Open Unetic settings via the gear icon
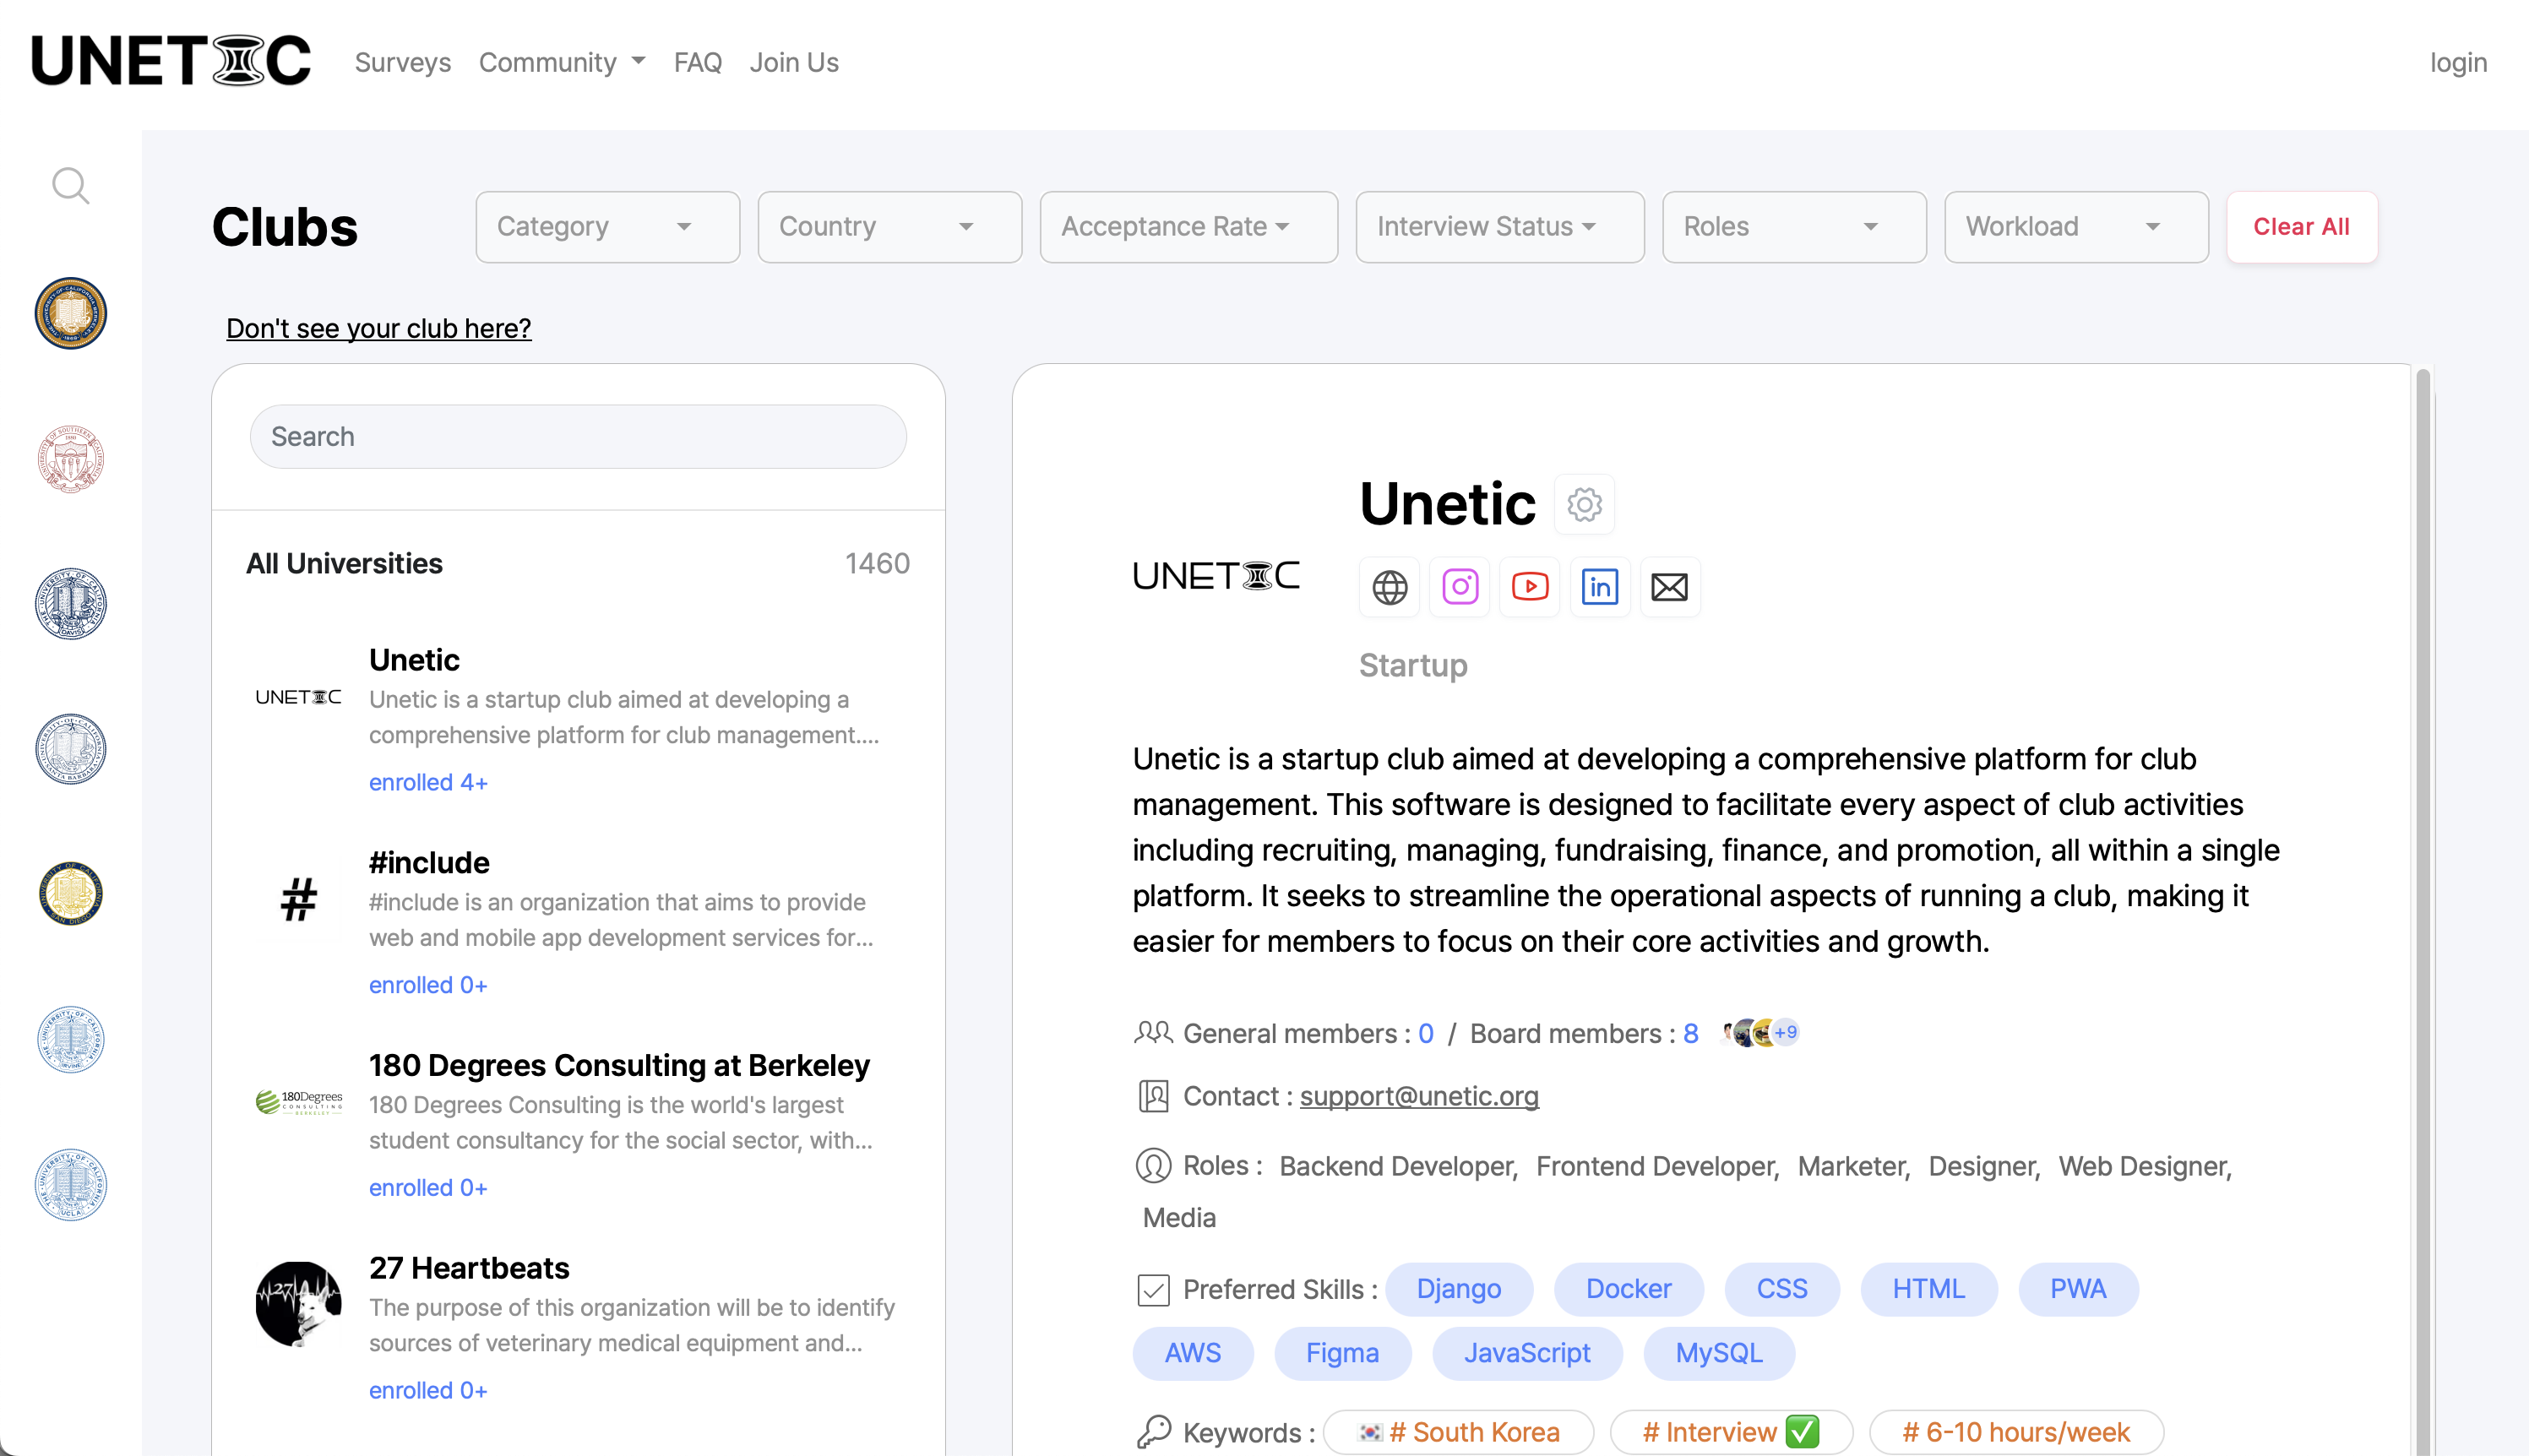Viewport: 2529px width, 1456px height. click(1584, 505)
